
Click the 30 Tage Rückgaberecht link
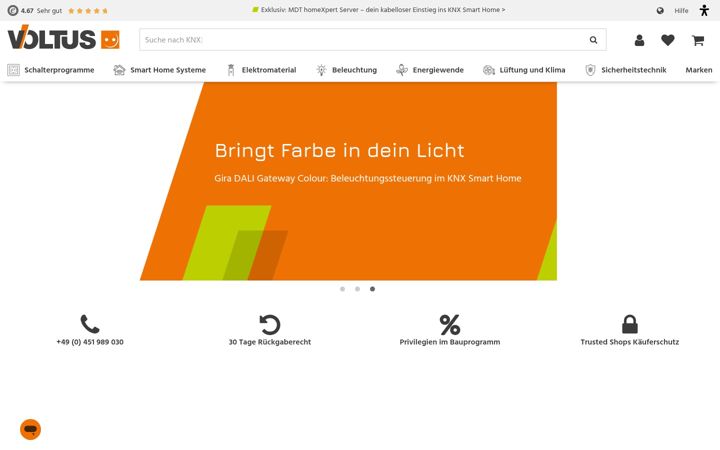(270, 342)
